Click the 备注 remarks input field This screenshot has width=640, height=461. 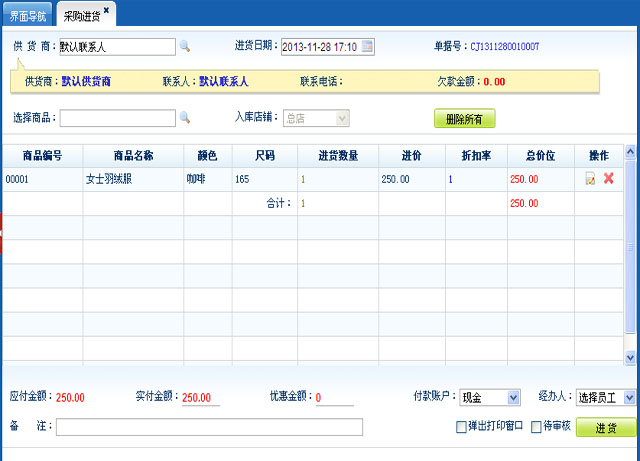(209, 427)
